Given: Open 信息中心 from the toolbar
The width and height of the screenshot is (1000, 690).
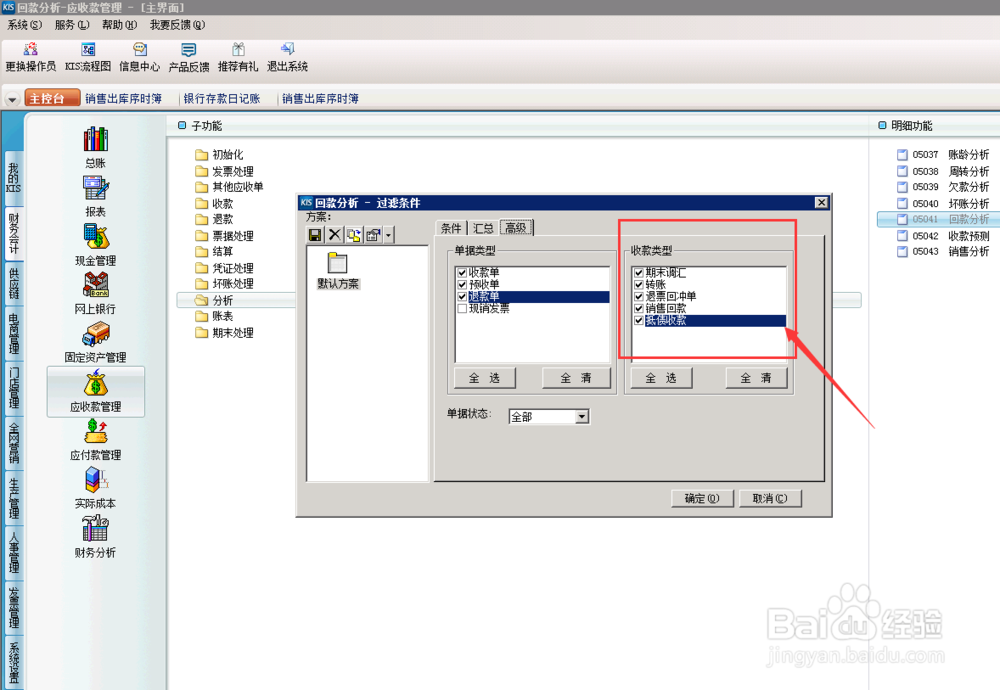Looking at the screenshot, I should 140,57.
